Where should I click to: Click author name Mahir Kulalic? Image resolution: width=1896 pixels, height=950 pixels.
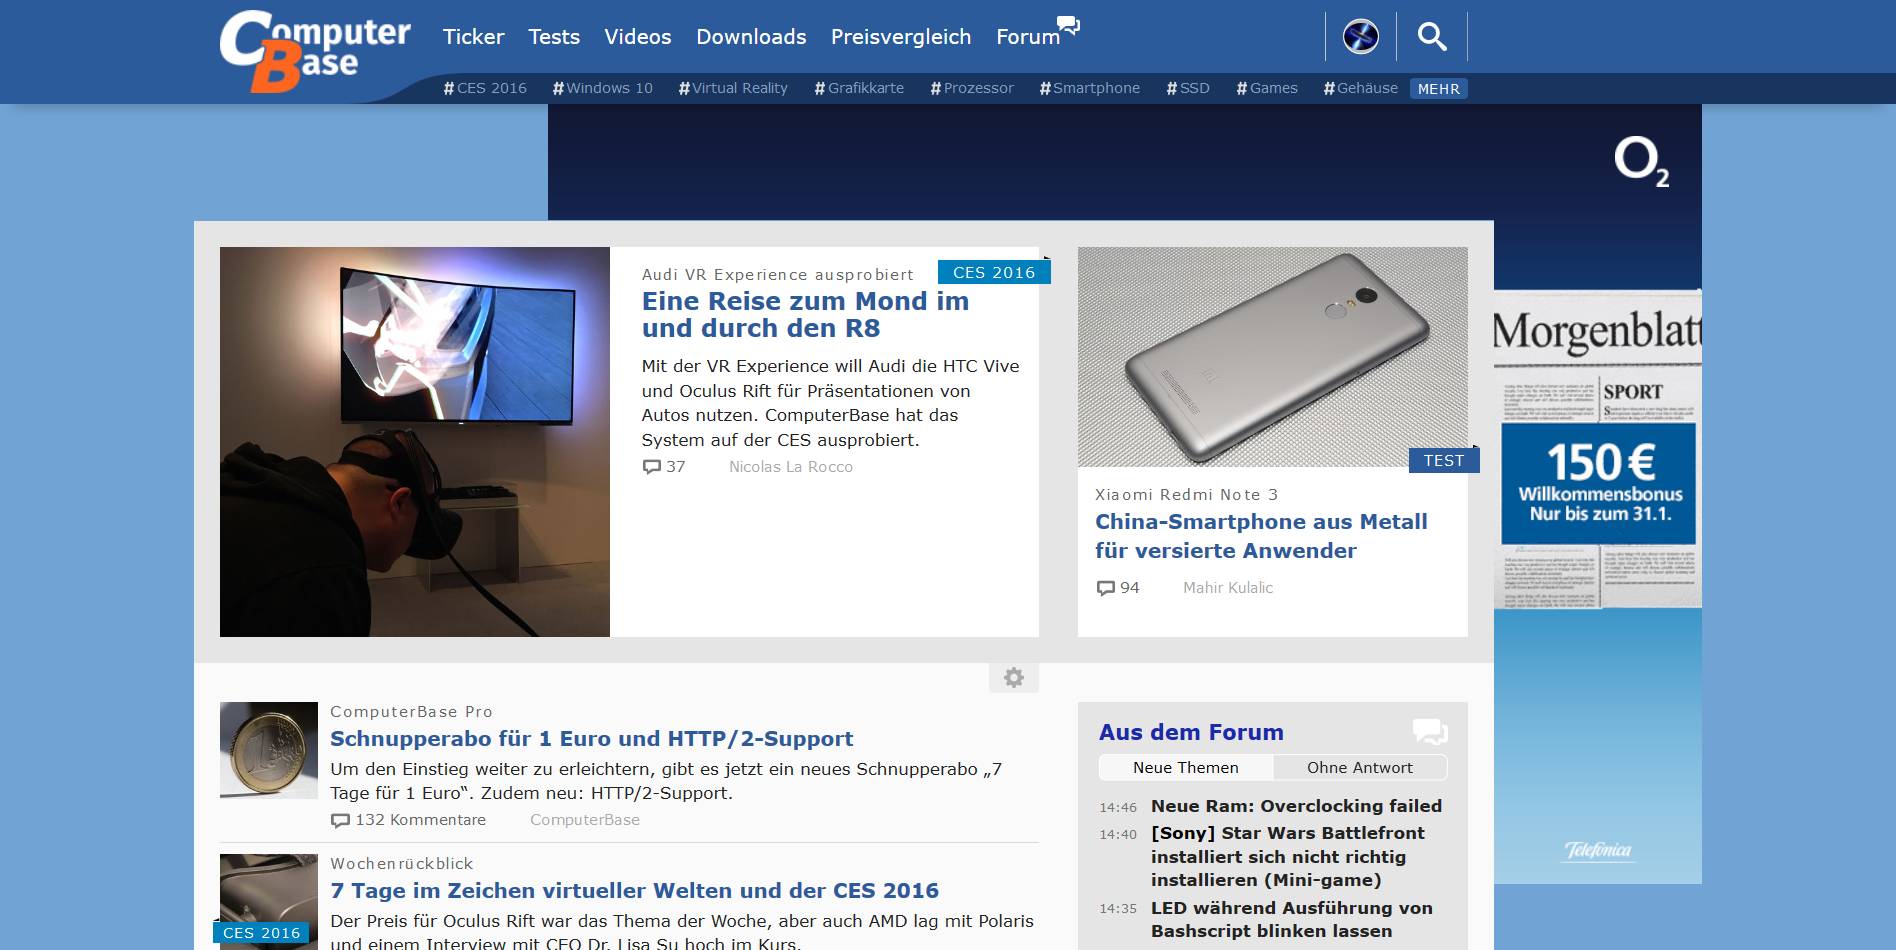[1228, 588]
